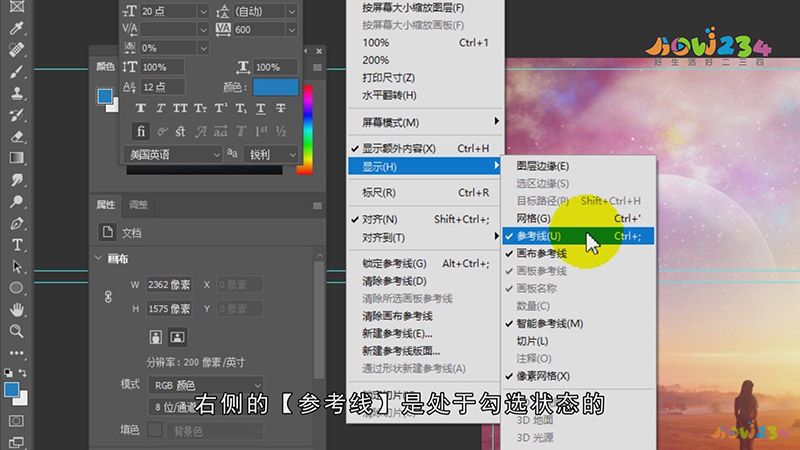The width and height of the screenshot is (800, 450).
Task: Uncheck 参考线(U) in the Show submenu
Action: (578, 236)
